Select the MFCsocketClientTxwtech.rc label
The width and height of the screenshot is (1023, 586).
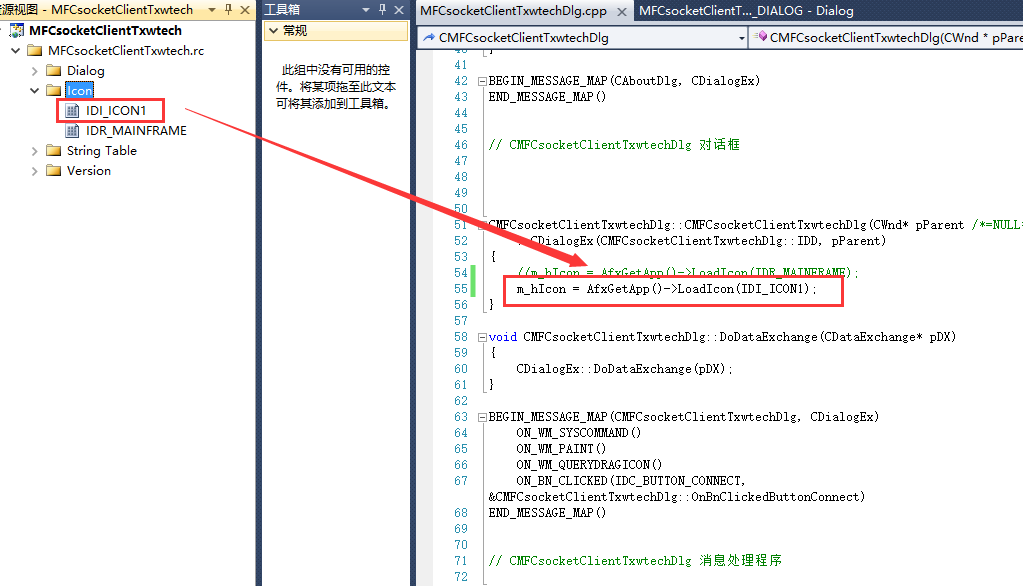pyautogui.click(x=126, y=51)
